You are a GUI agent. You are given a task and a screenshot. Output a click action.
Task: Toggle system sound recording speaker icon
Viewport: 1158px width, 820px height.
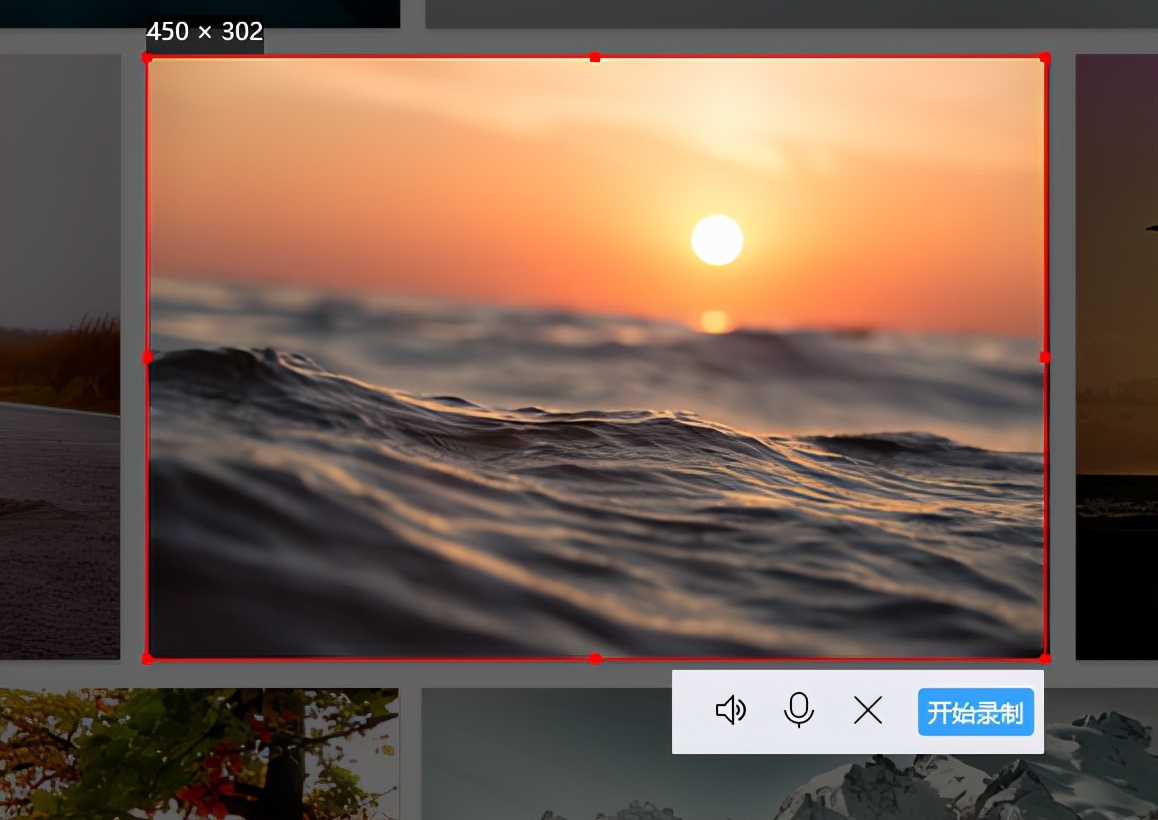click(731, 711)
